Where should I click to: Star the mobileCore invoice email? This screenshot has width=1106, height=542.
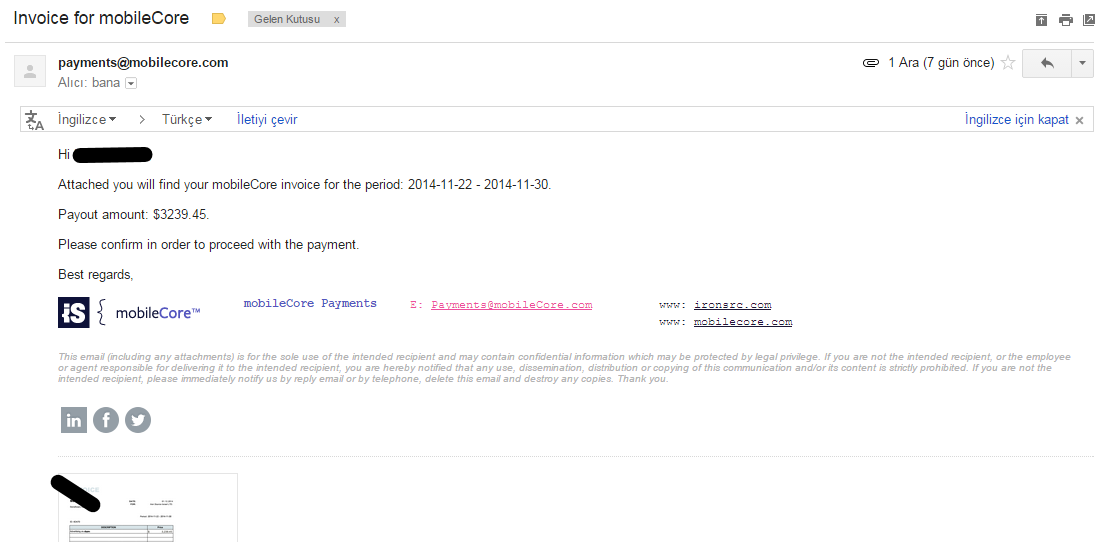[x=1008, y=63]
